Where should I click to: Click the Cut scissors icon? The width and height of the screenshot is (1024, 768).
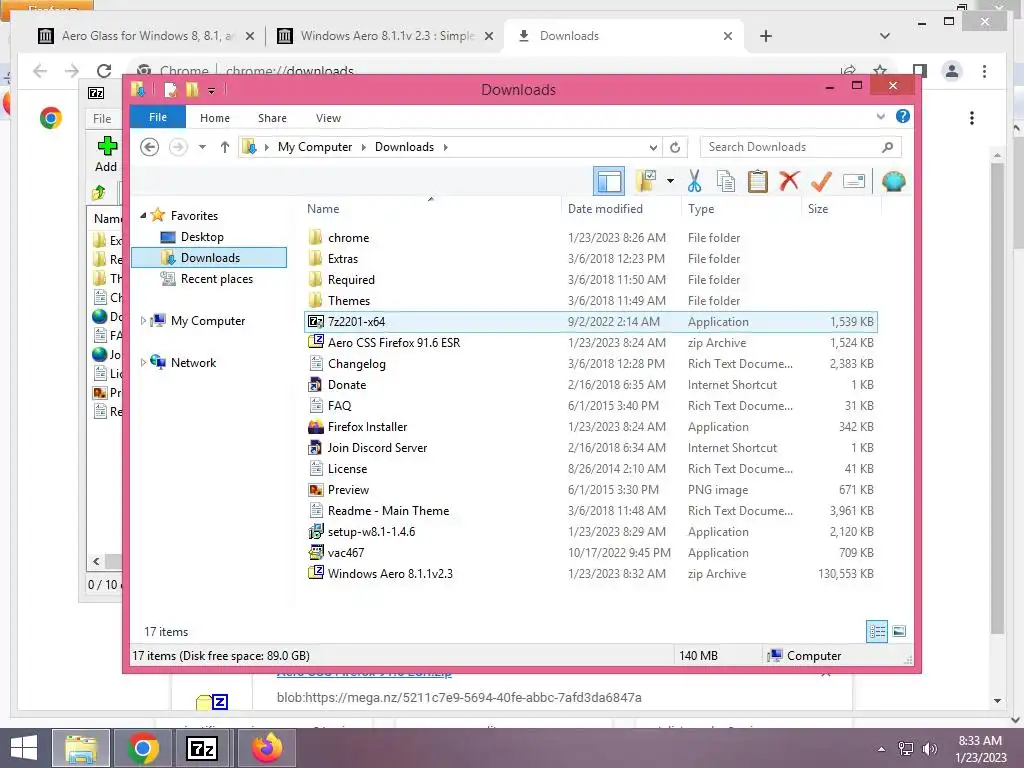[694, 182]
